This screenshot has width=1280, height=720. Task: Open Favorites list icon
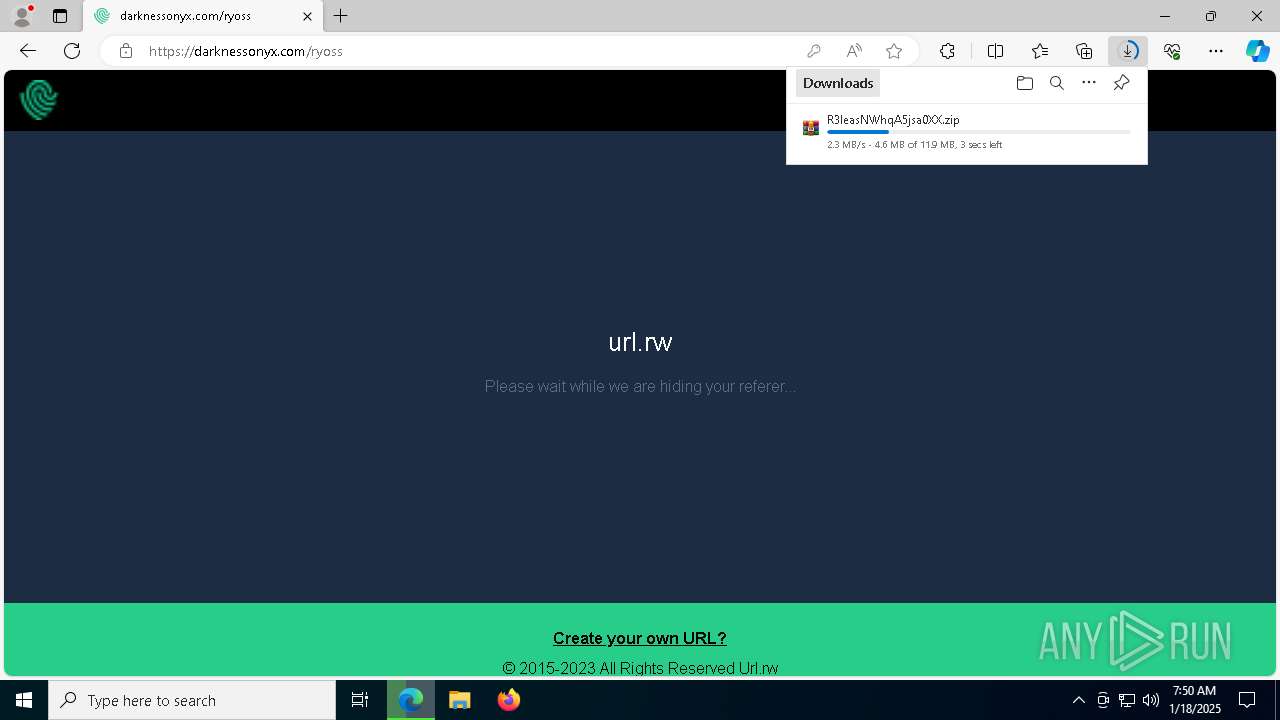click(x=1040, y=51)
